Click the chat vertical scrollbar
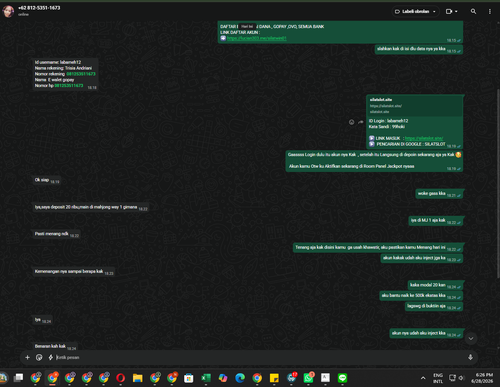500x387 pixels. [498, 183]
